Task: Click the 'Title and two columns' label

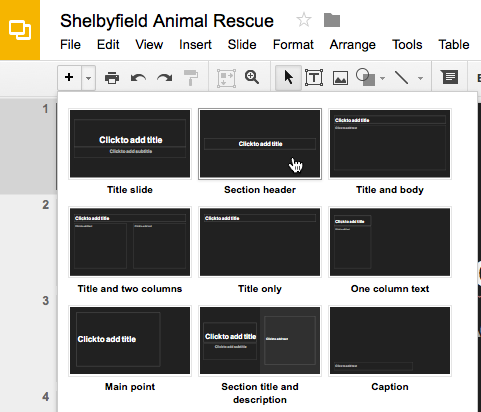Action: [x=130, y=289]
